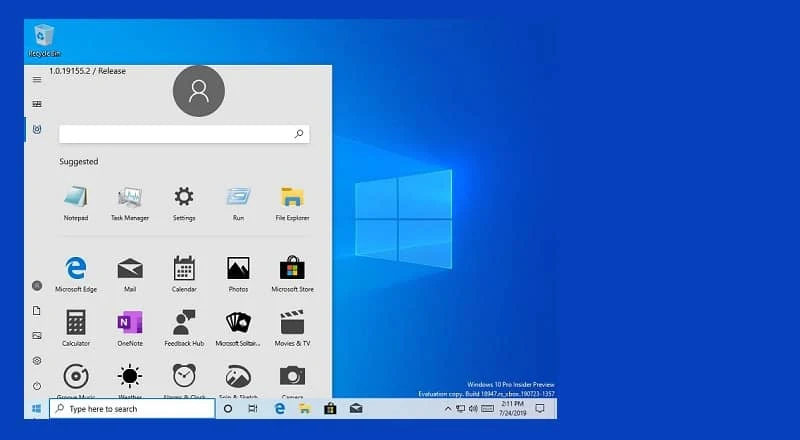Open Movies & TV app

292,328
